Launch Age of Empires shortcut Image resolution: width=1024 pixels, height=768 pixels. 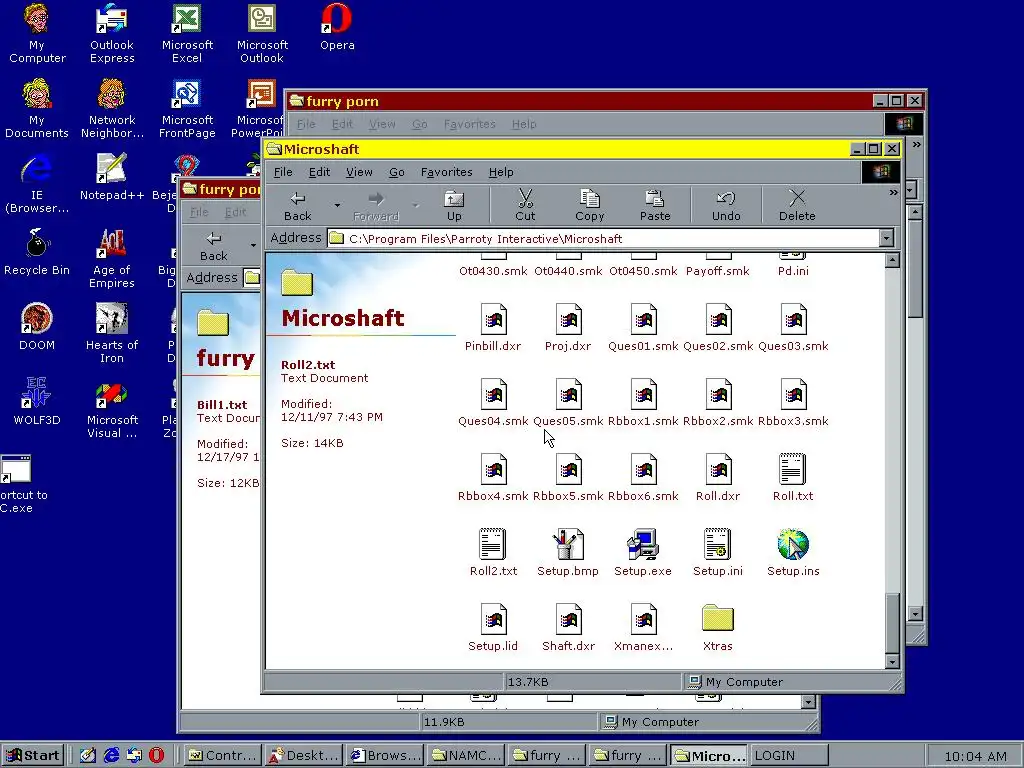(112, 258)
